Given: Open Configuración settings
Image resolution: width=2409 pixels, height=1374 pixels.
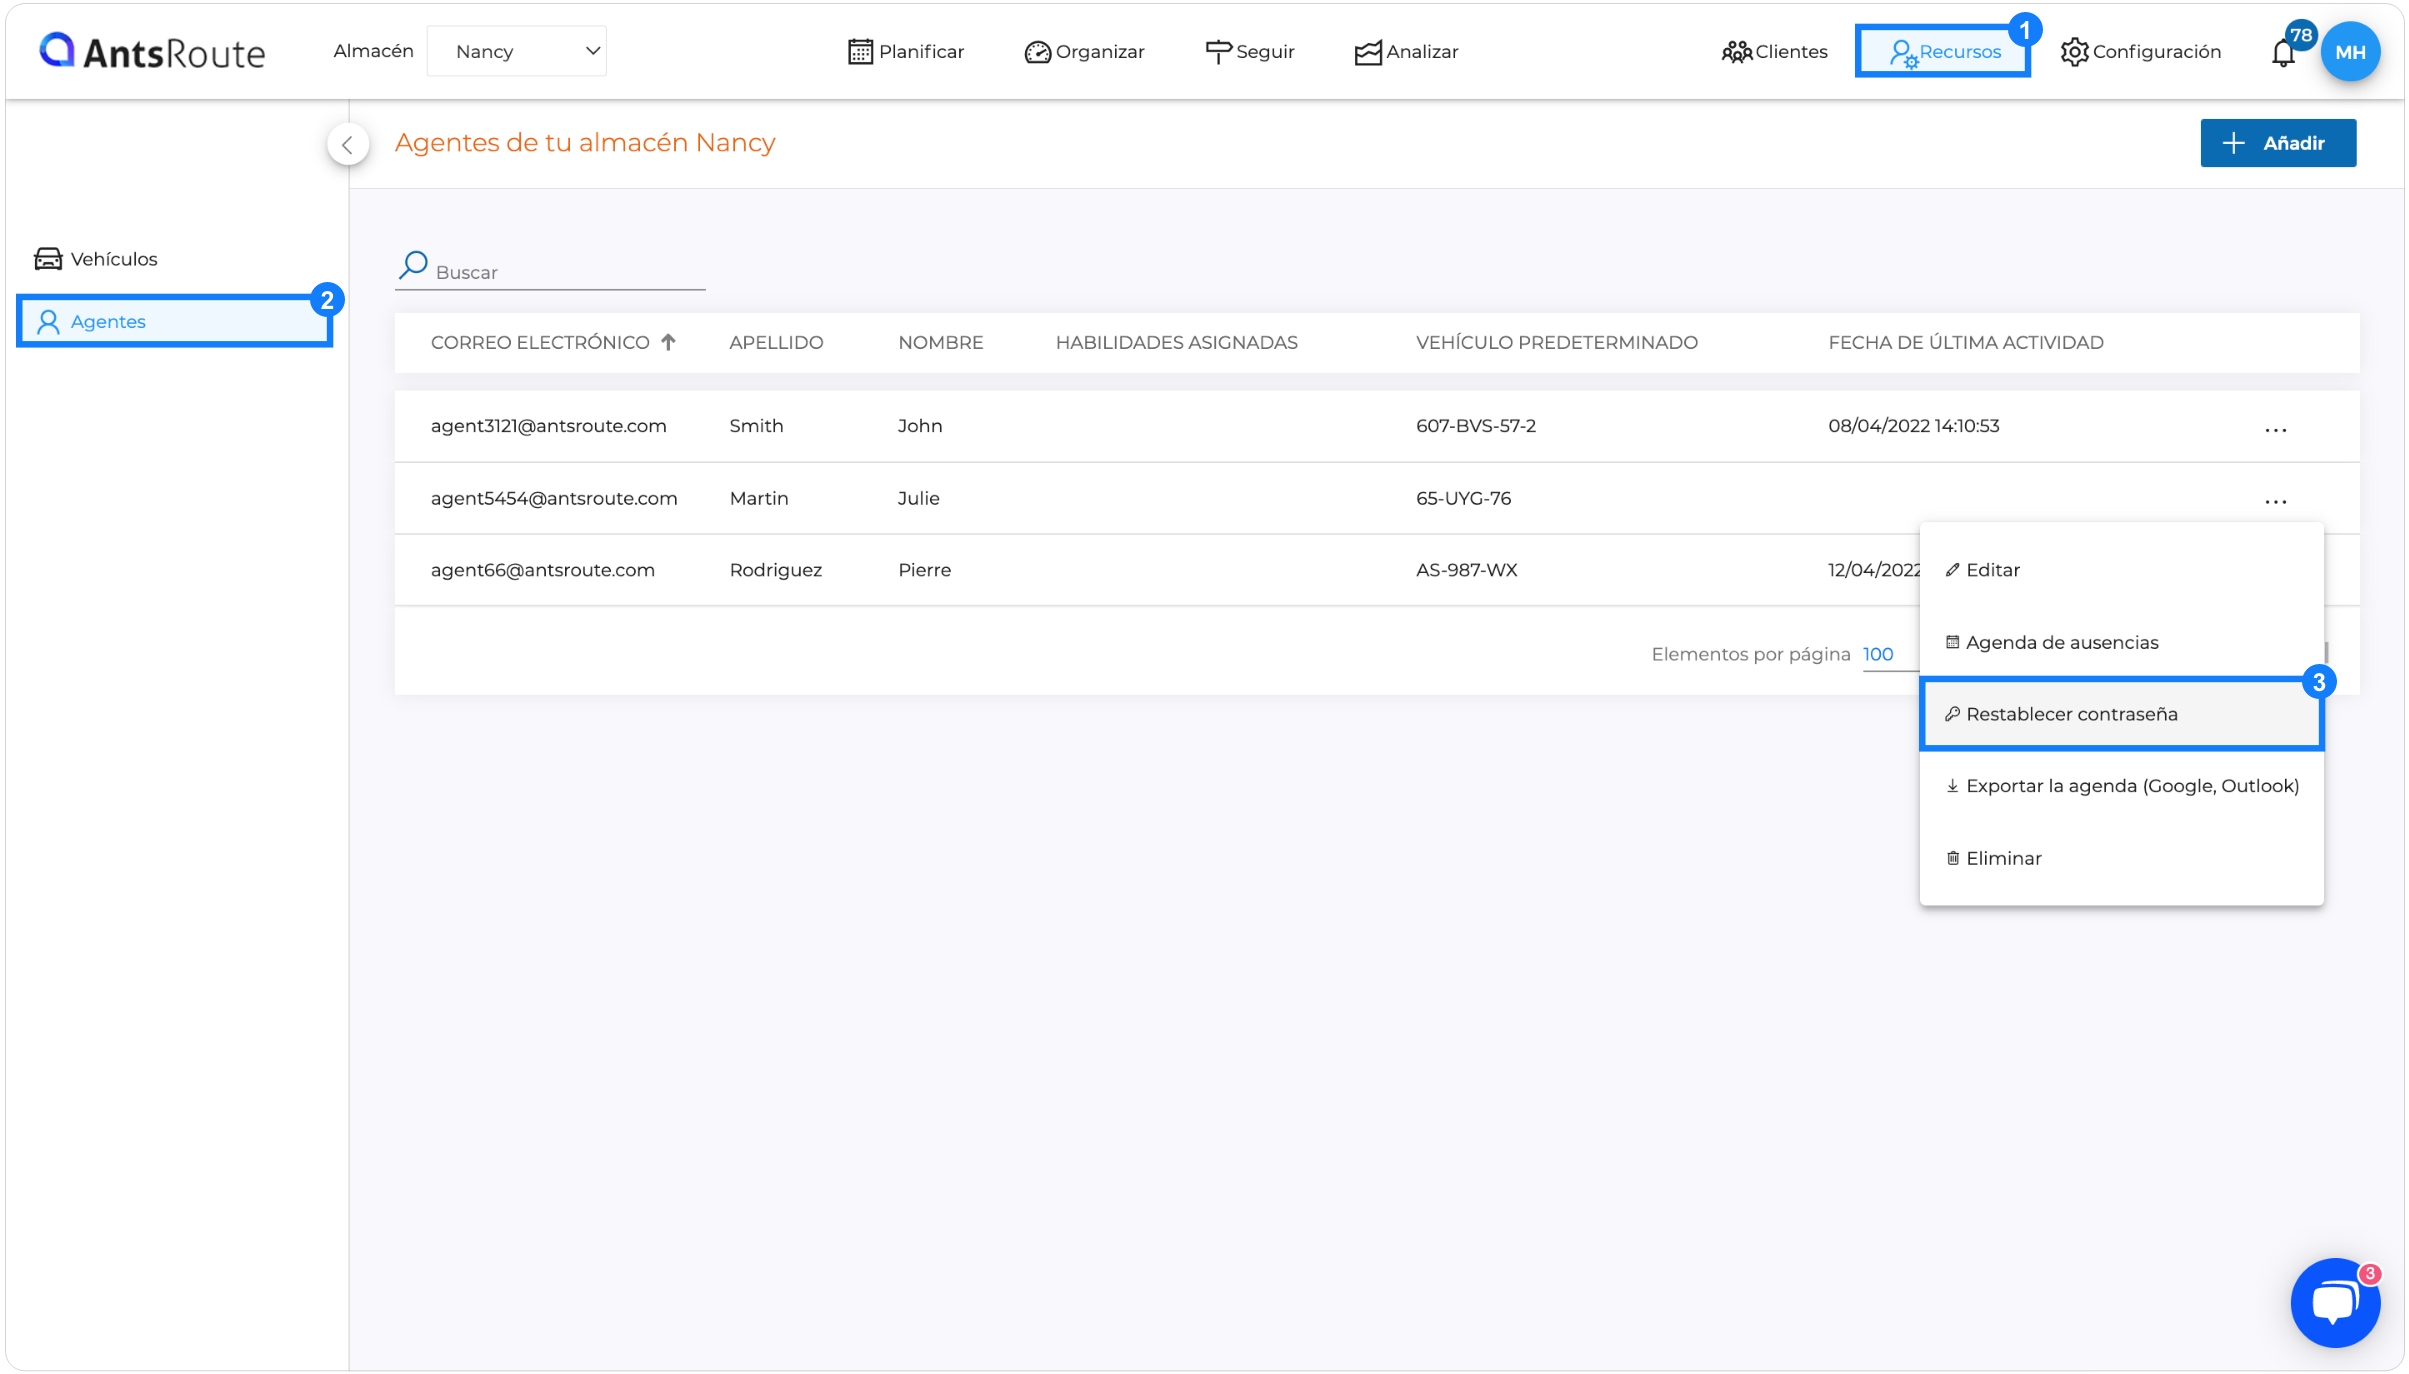Looking at the screenshot, I should [2140, 51].
